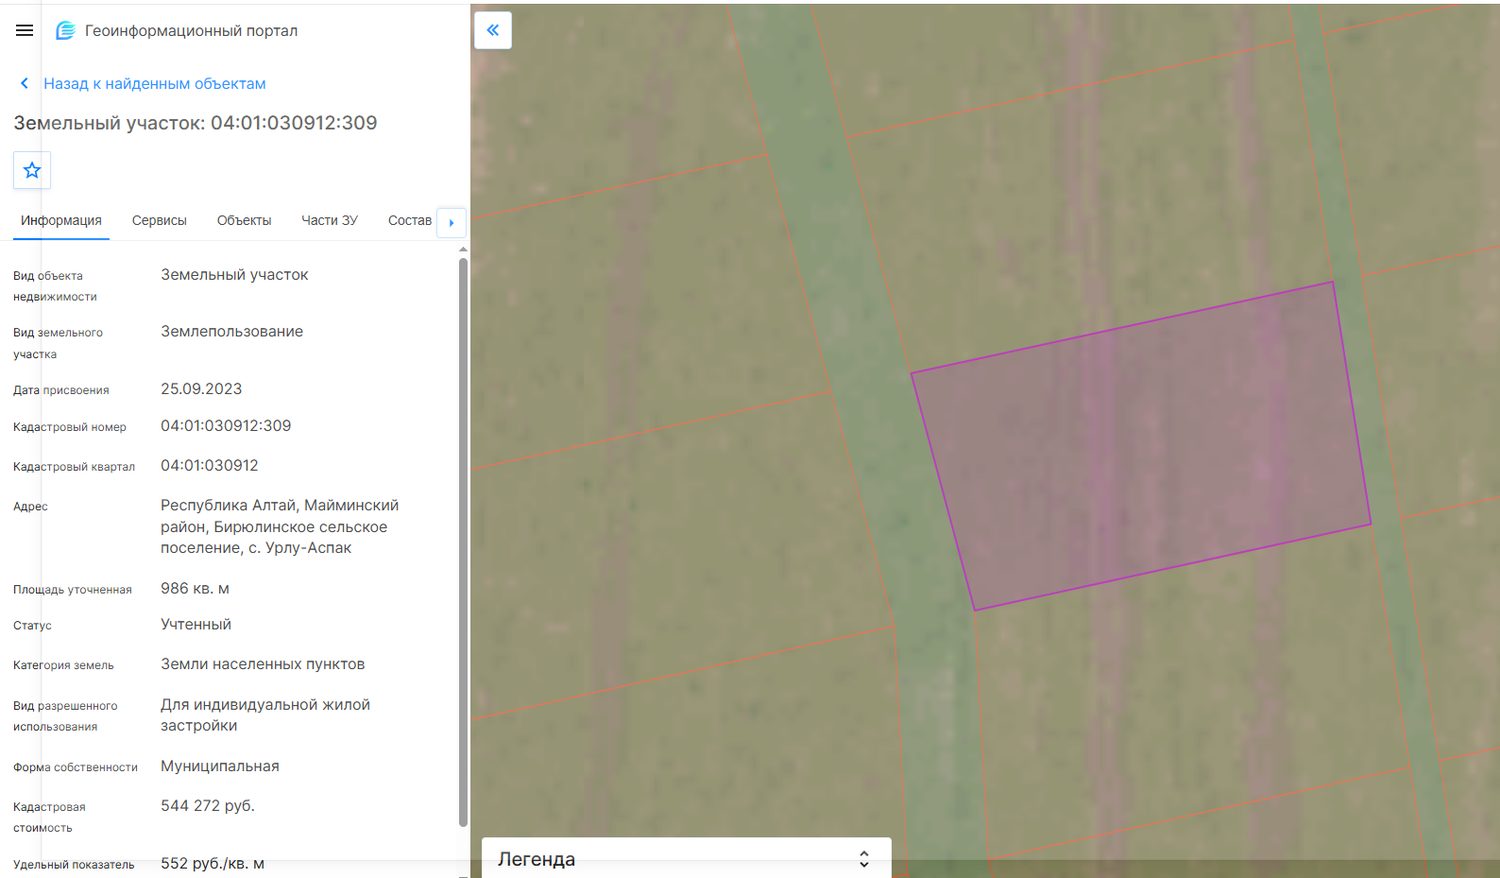Click the value Для индивидуальной жилой застройки

pyautogui.click(x=265, y=715)
